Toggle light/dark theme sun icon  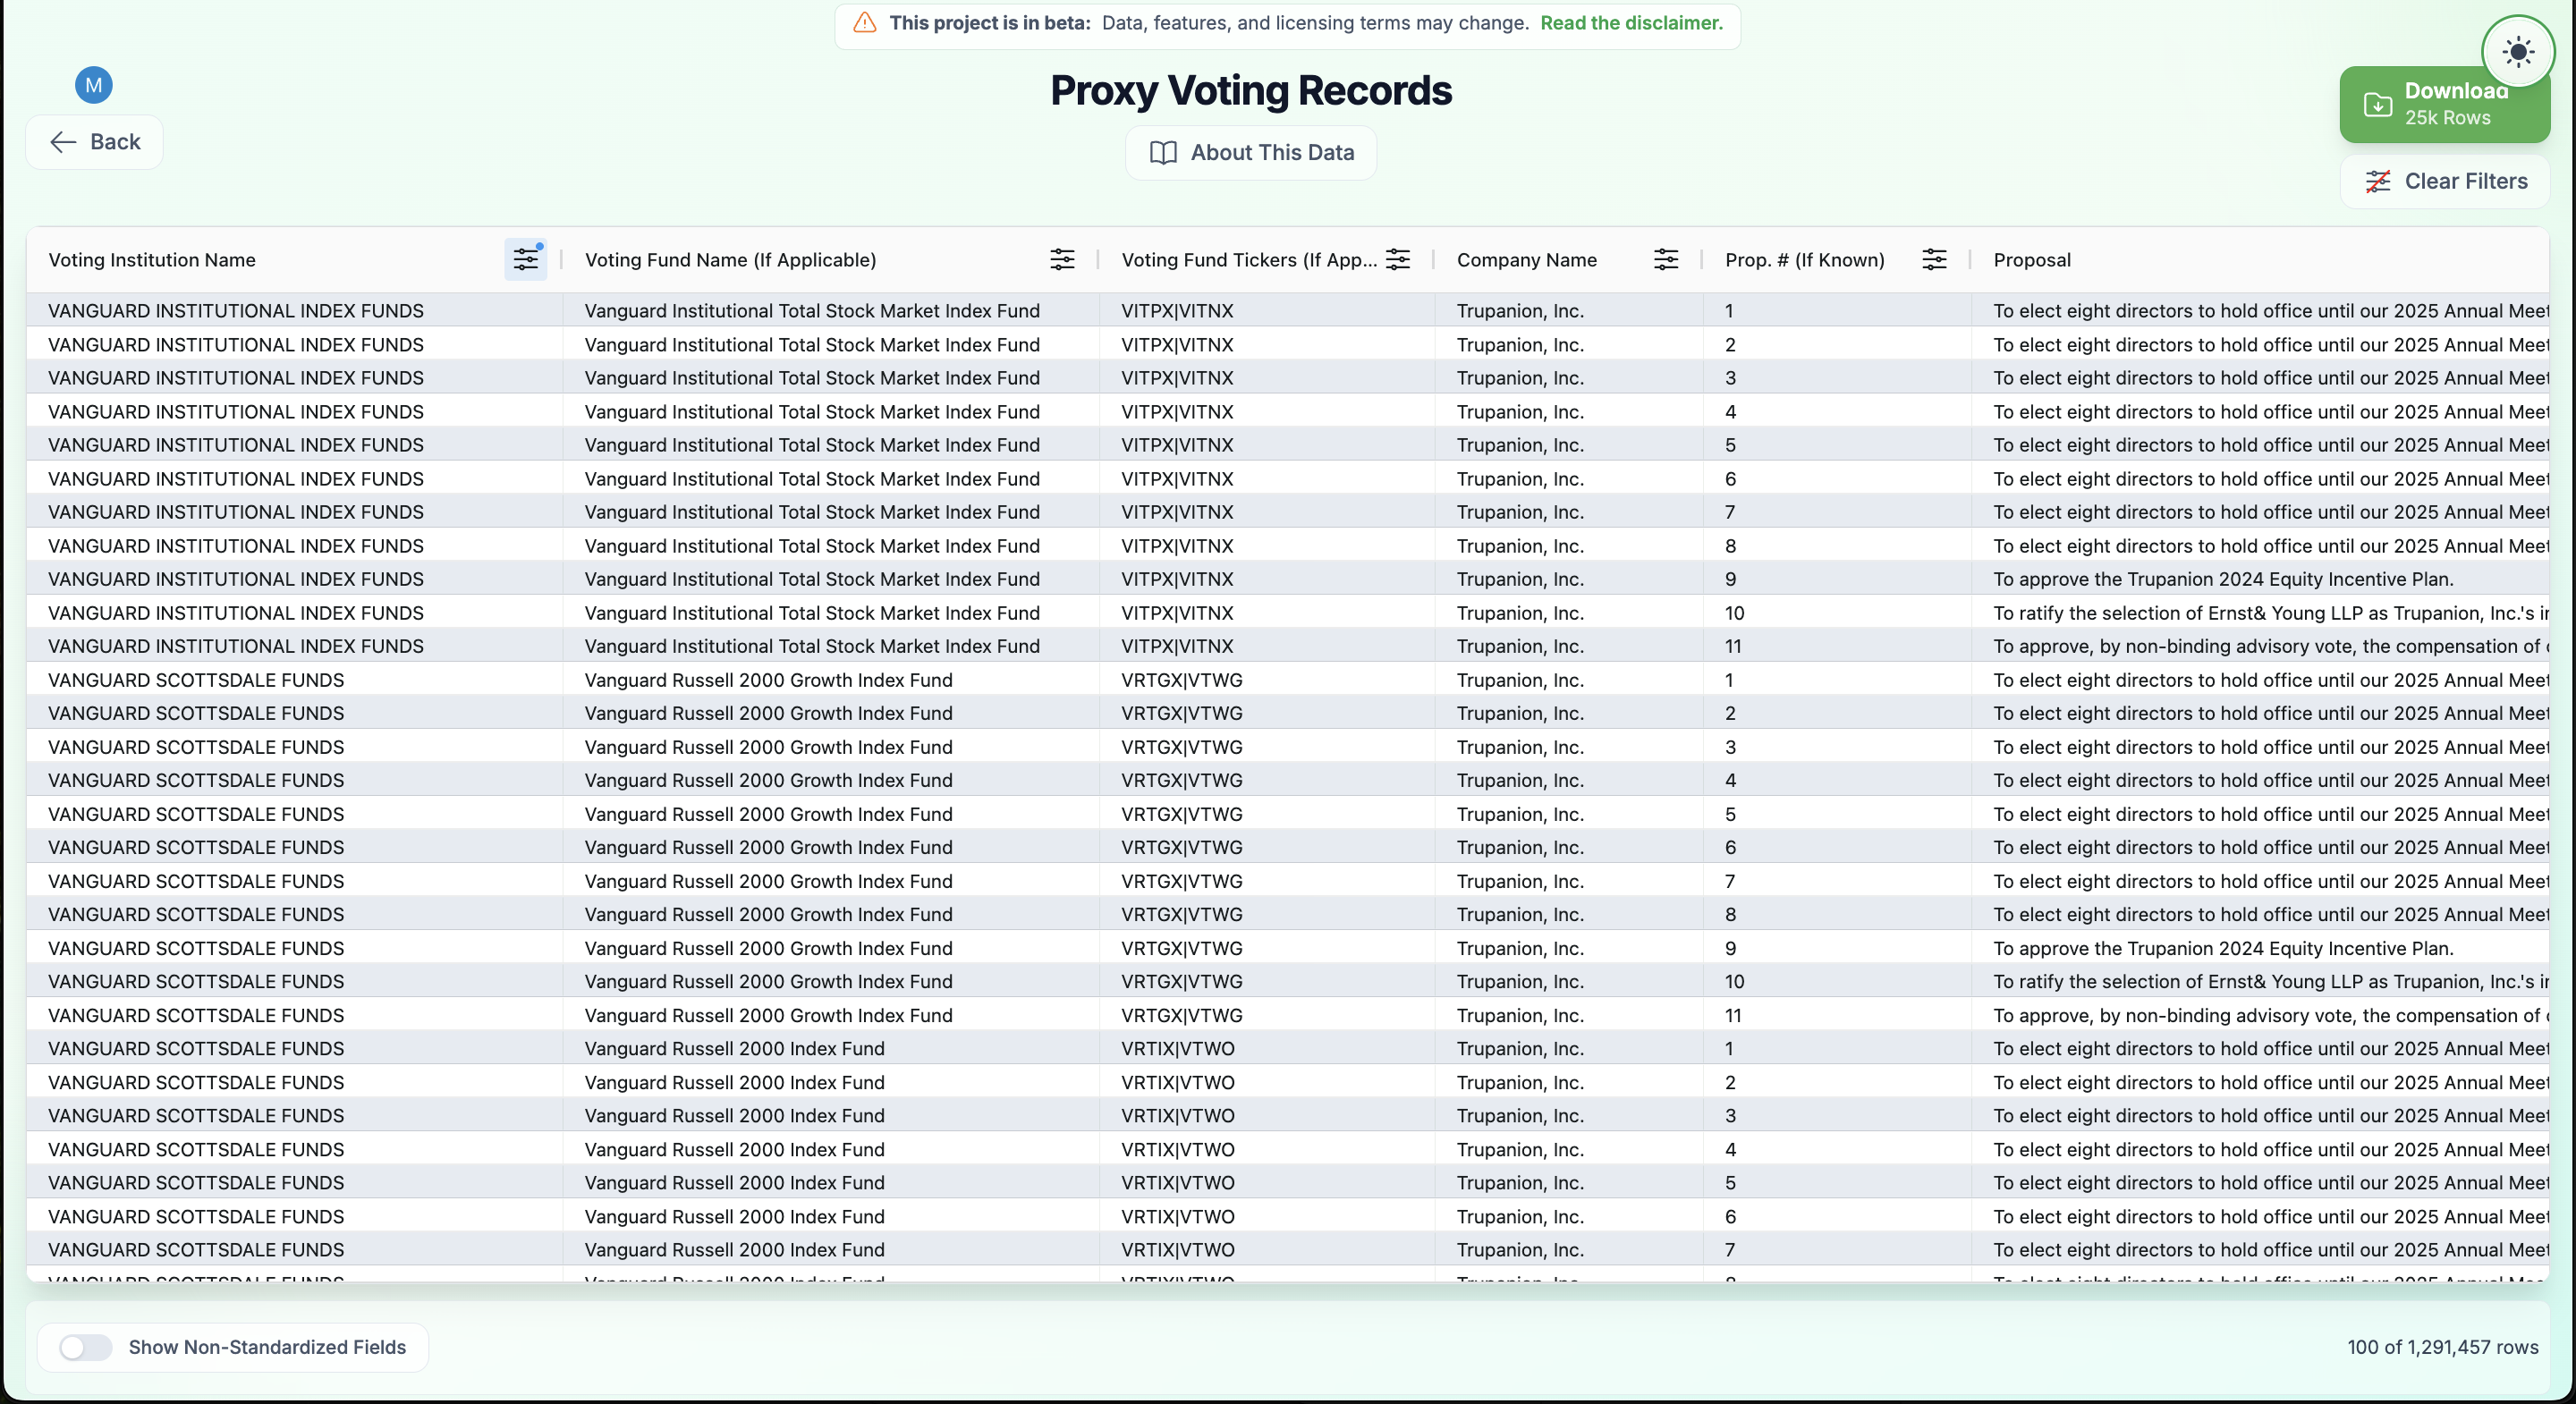(2518, 52)
